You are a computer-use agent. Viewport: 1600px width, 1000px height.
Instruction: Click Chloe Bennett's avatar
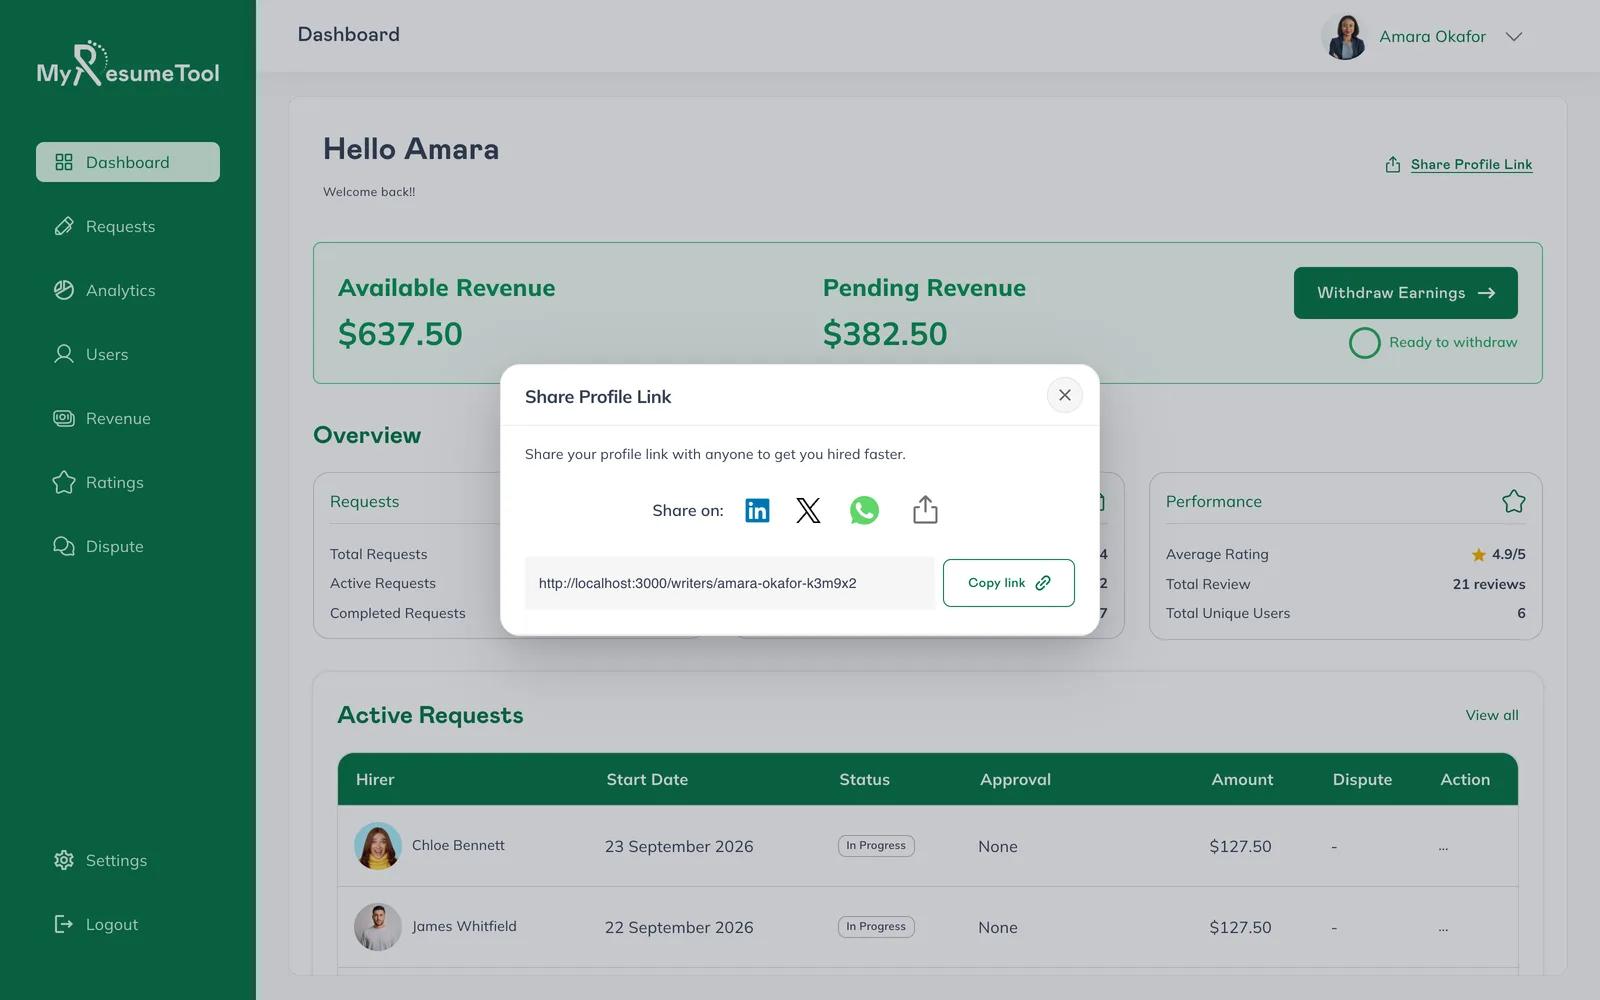click(x=378, y=846)
